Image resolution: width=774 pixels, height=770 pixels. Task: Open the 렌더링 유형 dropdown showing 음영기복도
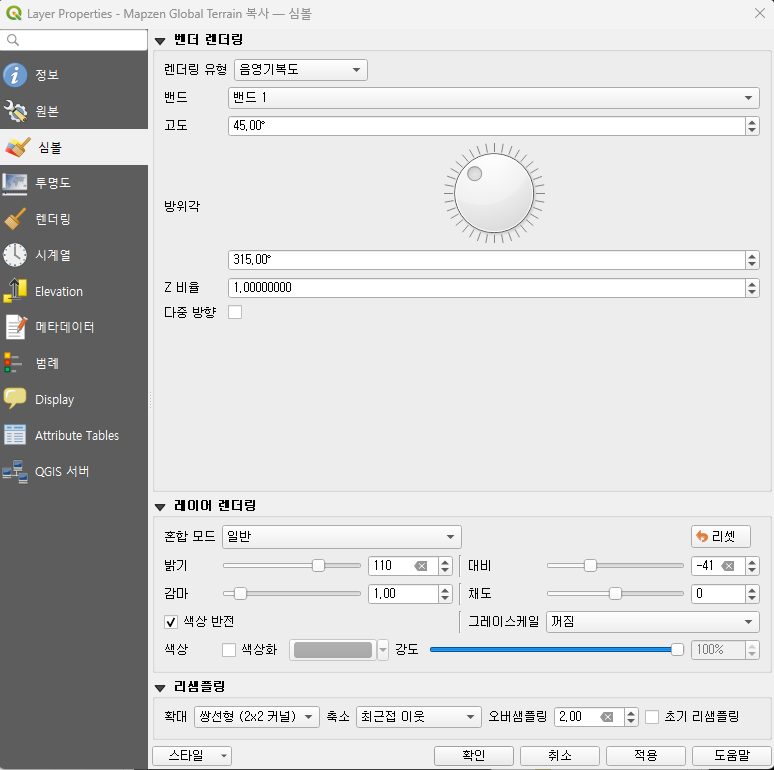pyautogui.click(x=301, y=70)
